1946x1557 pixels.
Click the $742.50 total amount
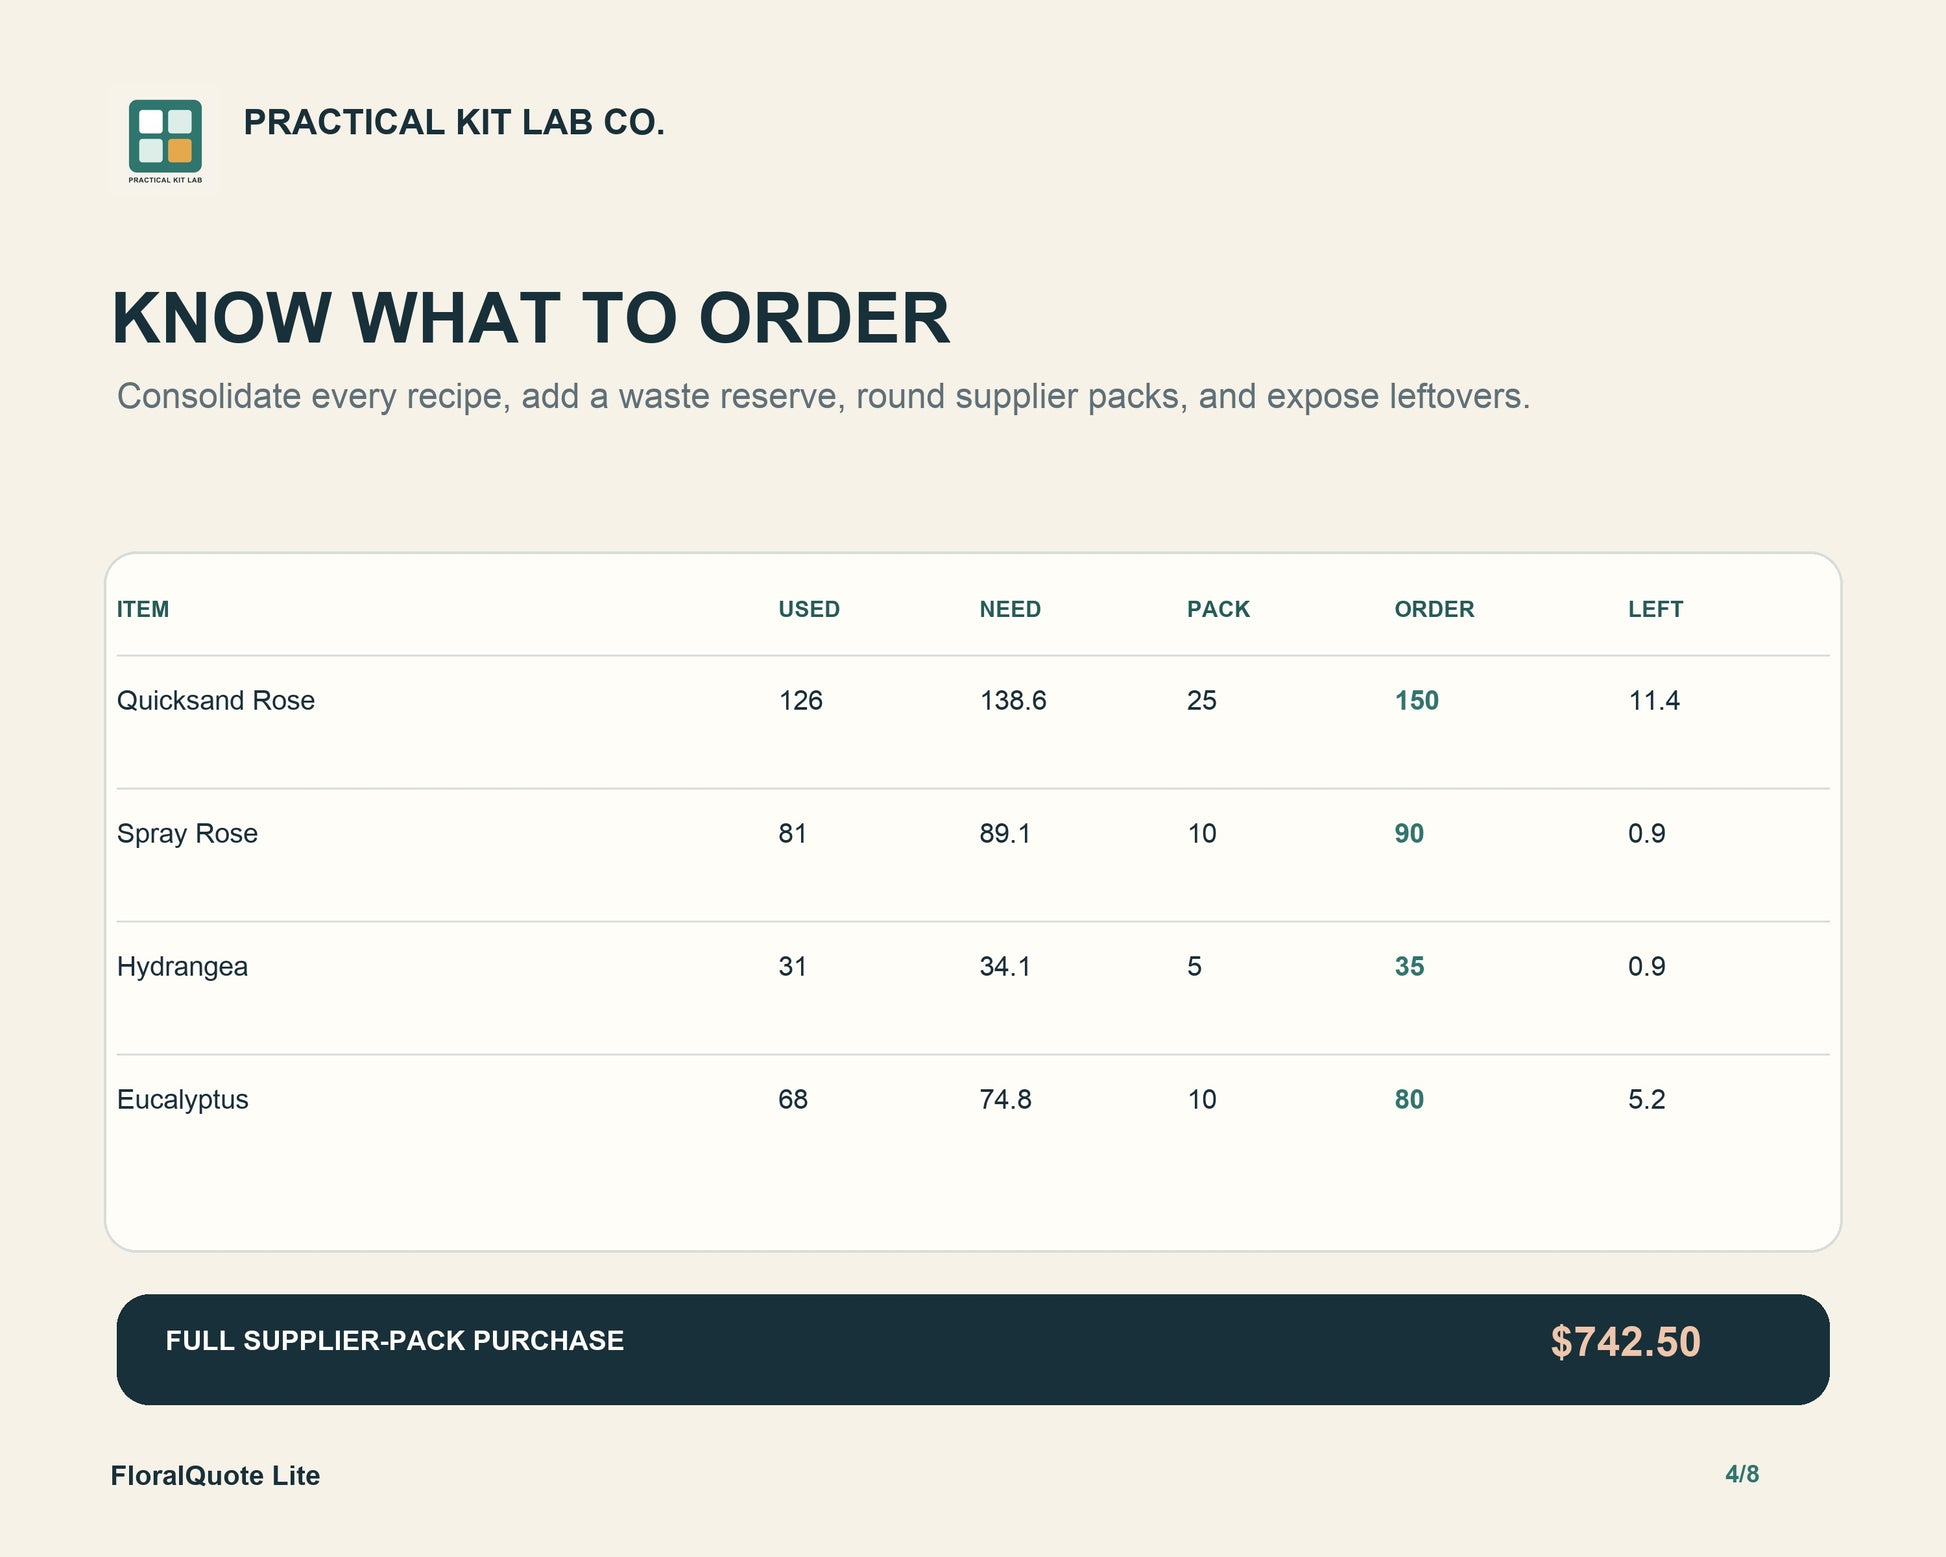pos(1625,1342)
